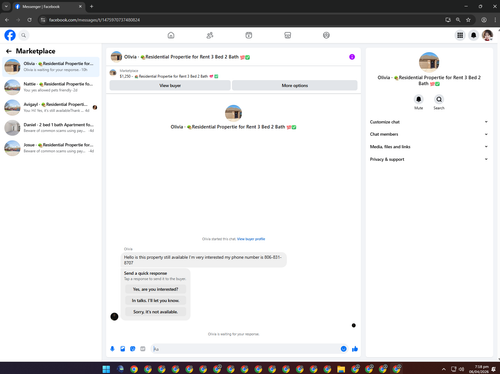Open the Chrome profile icon
The image size is (500, 374).
point(484,20)
